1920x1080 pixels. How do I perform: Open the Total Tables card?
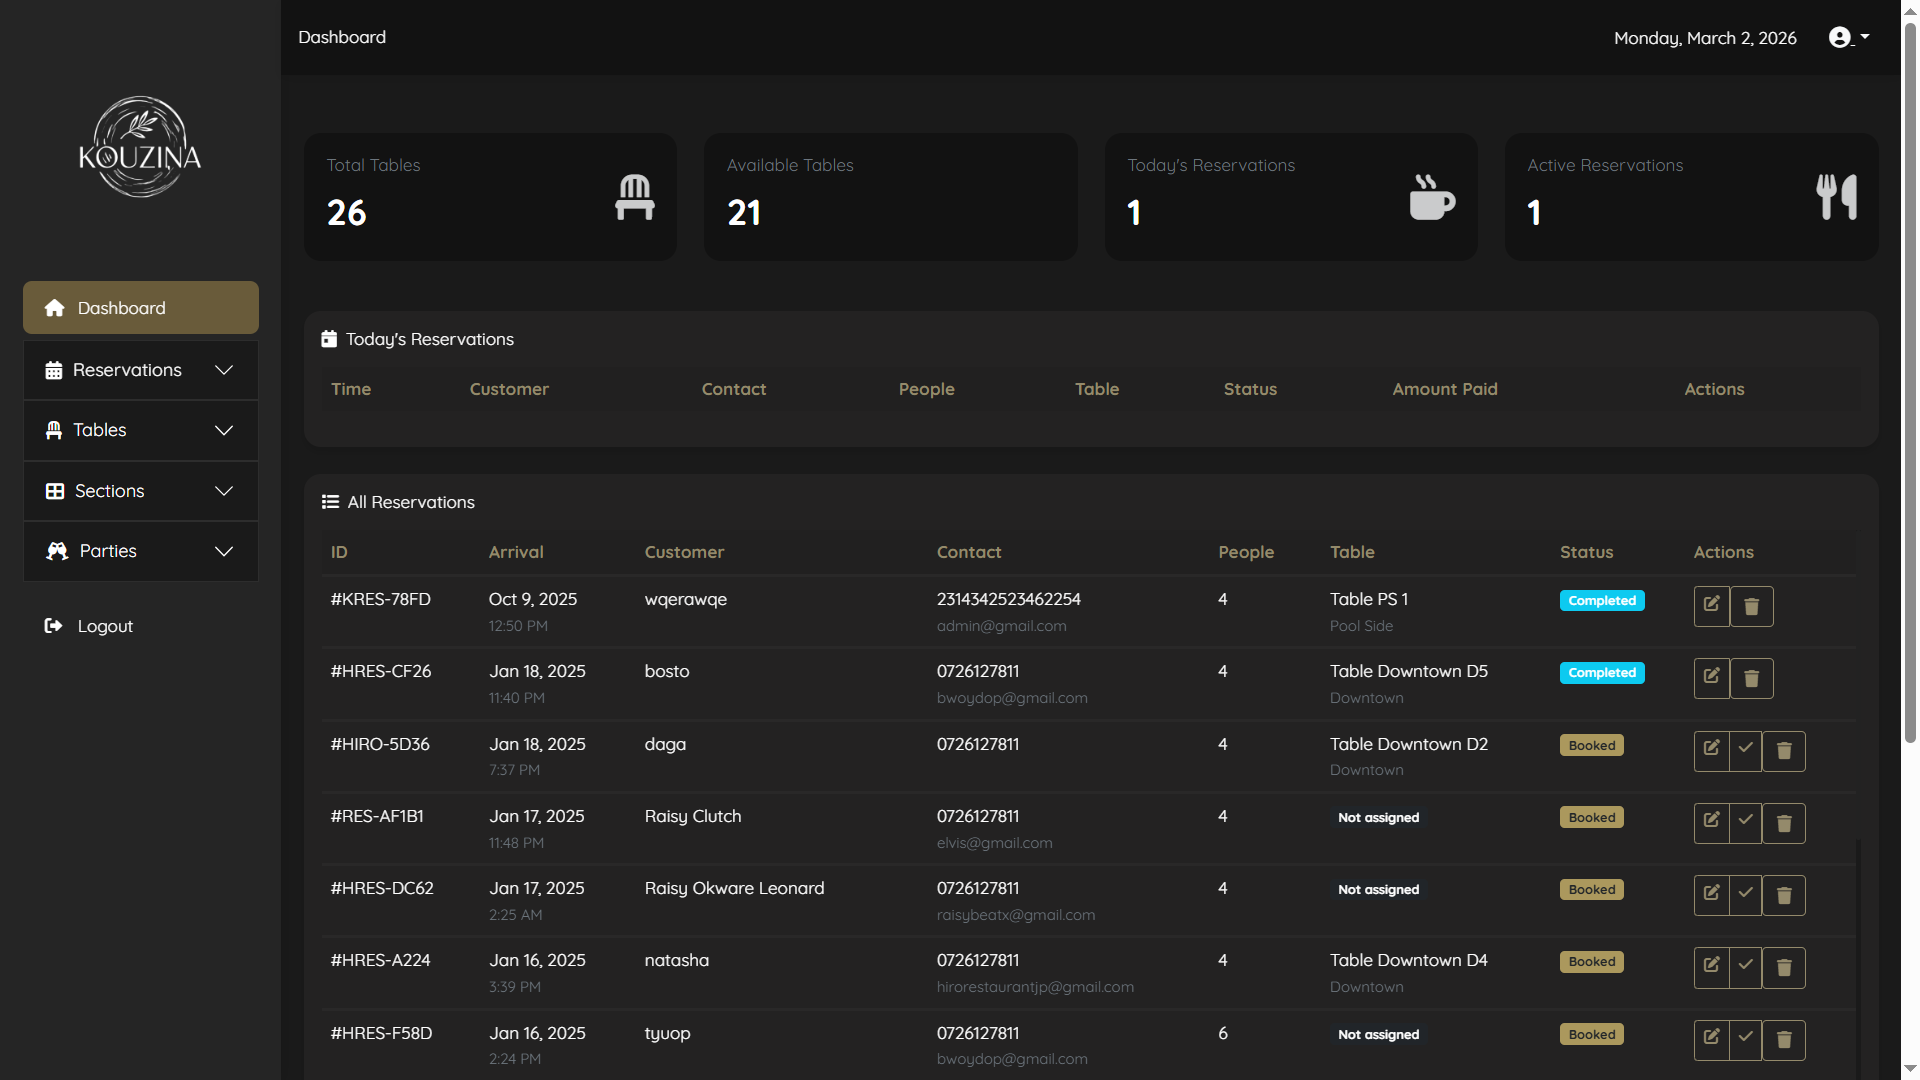point(490,197)
